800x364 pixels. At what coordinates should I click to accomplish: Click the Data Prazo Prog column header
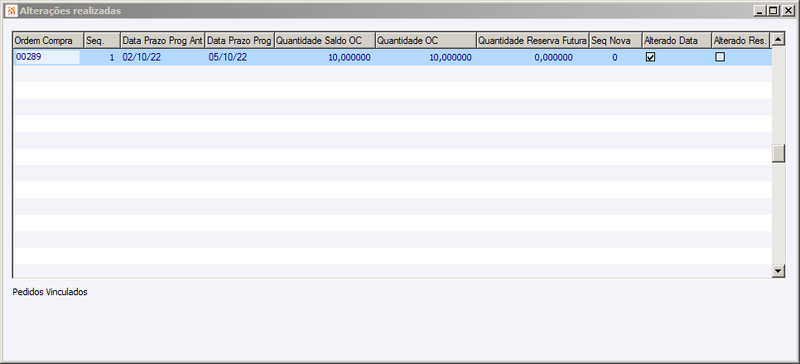click(x=240, y=41)
